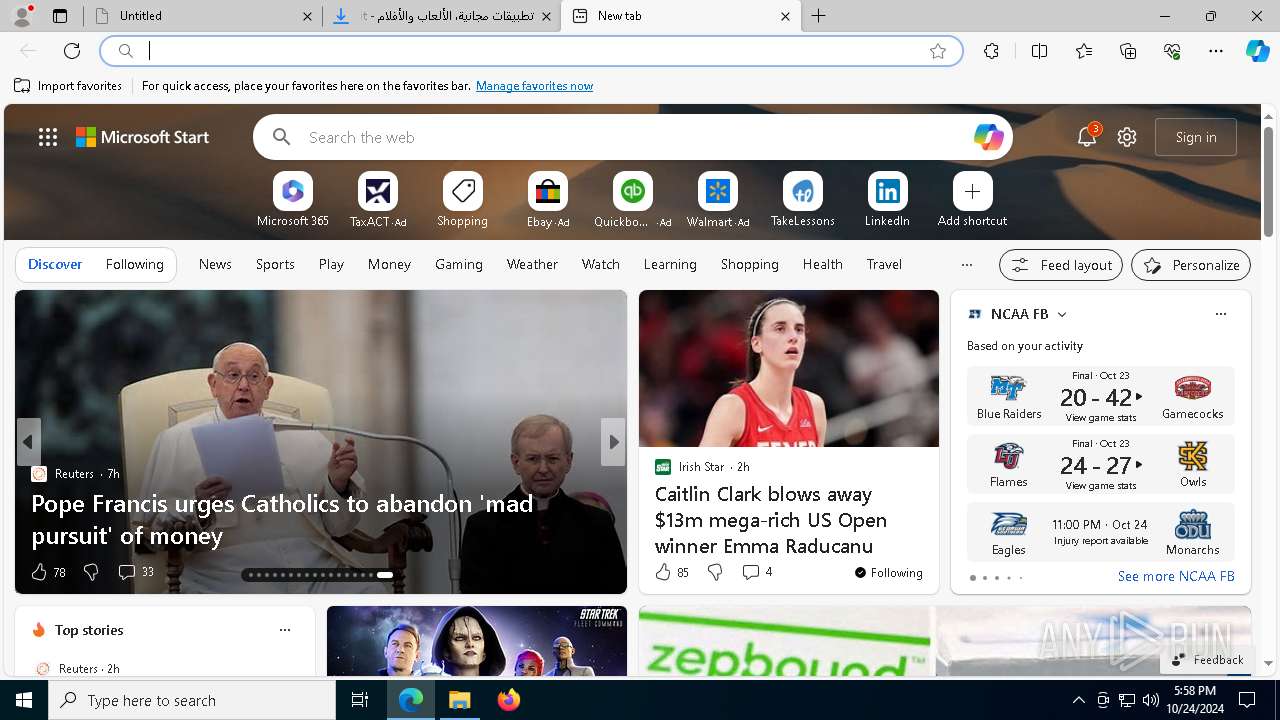
Task: Open the News feed category
Action: tap(215, 264)
